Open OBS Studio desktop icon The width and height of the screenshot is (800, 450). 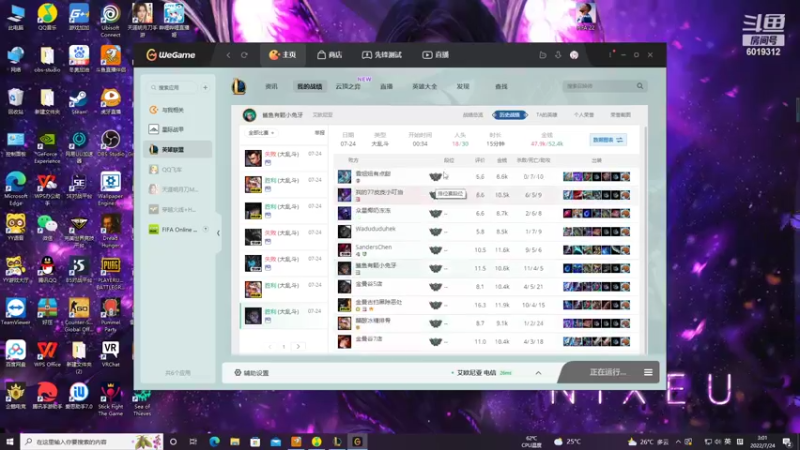click(x=111, y=143)
